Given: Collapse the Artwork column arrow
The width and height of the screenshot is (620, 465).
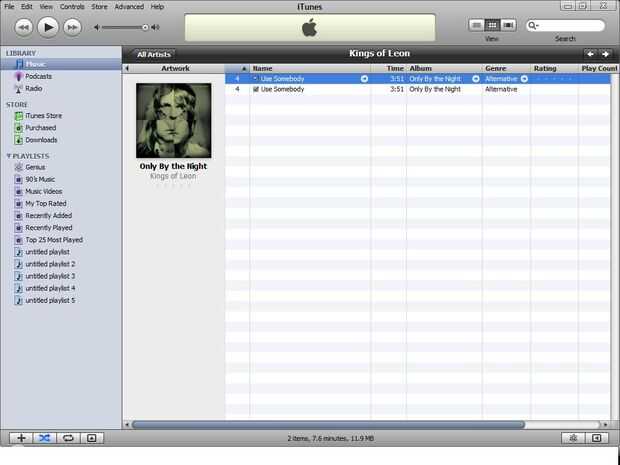Looking at the screenshot, I should pyautogui.click(x=127, y=68).
